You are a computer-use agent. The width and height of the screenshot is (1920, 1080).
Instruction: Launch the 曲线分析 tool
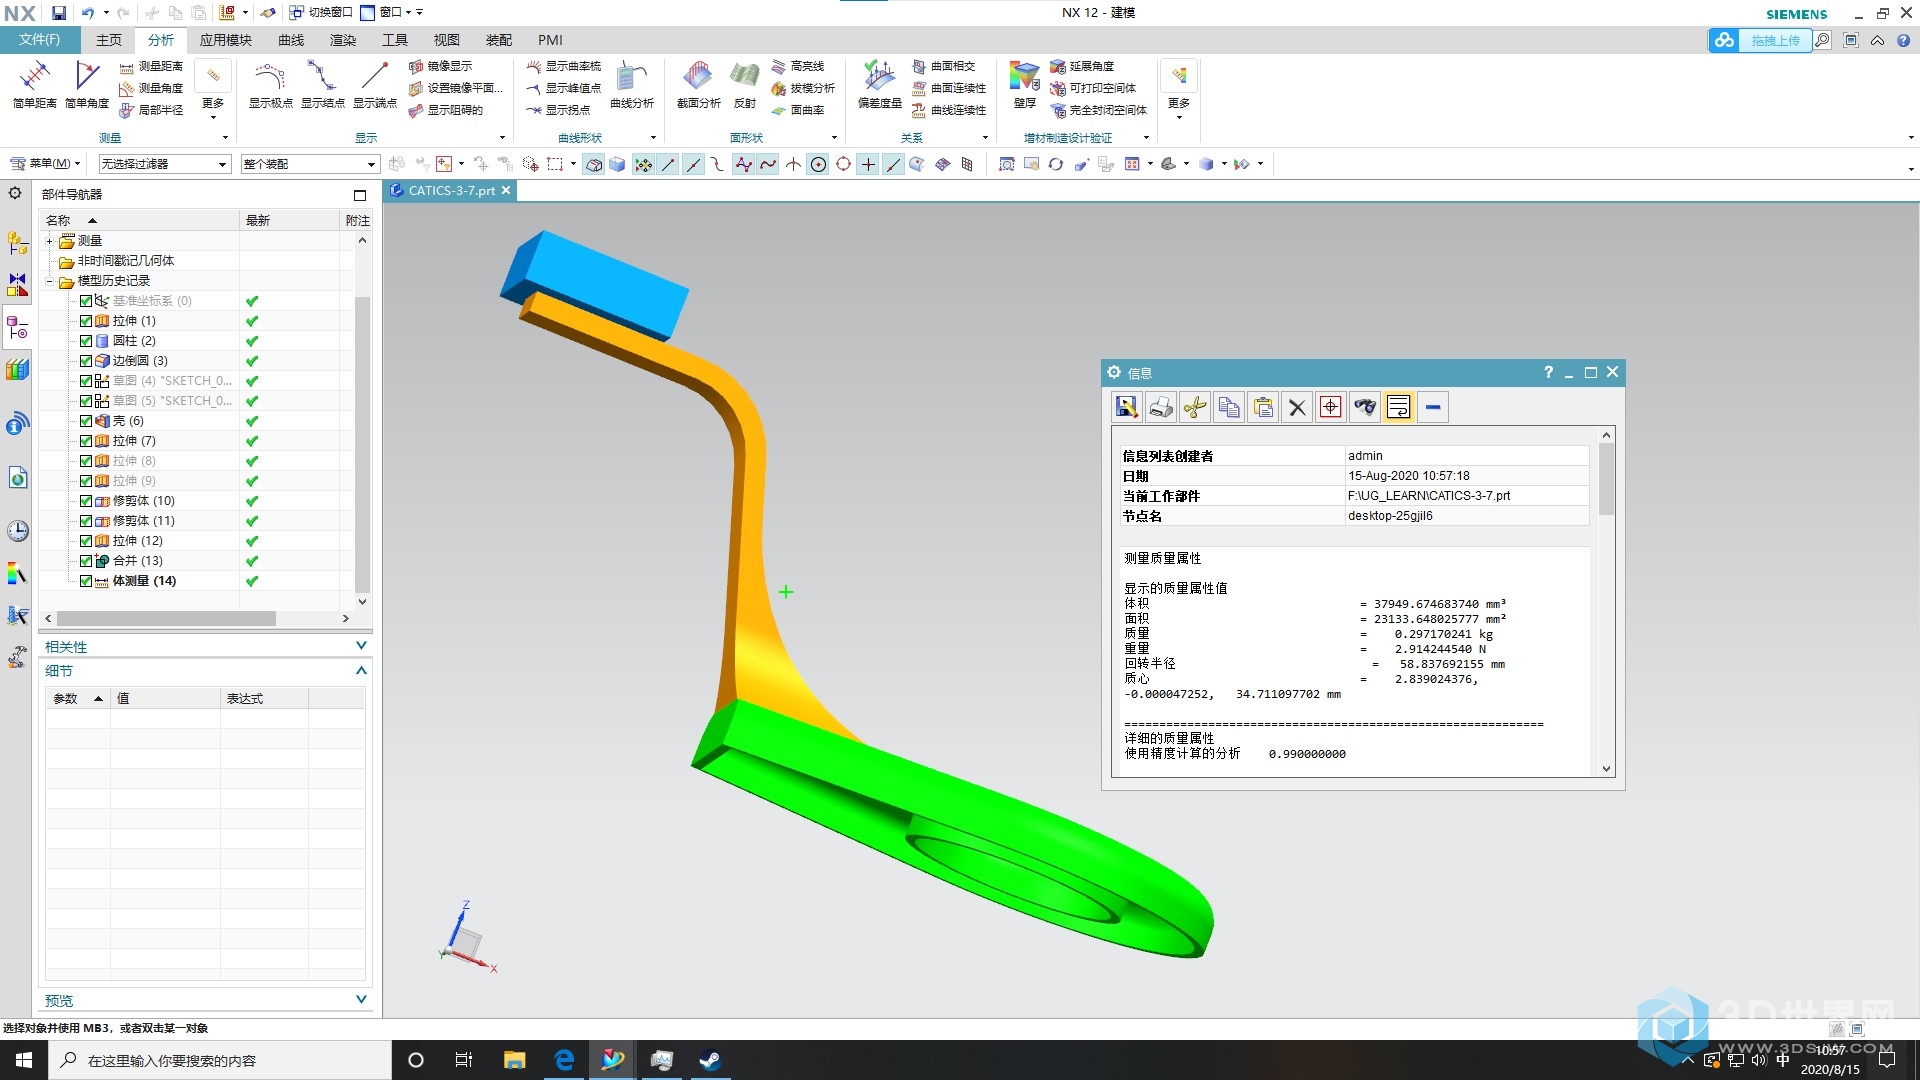coord(632,84)
